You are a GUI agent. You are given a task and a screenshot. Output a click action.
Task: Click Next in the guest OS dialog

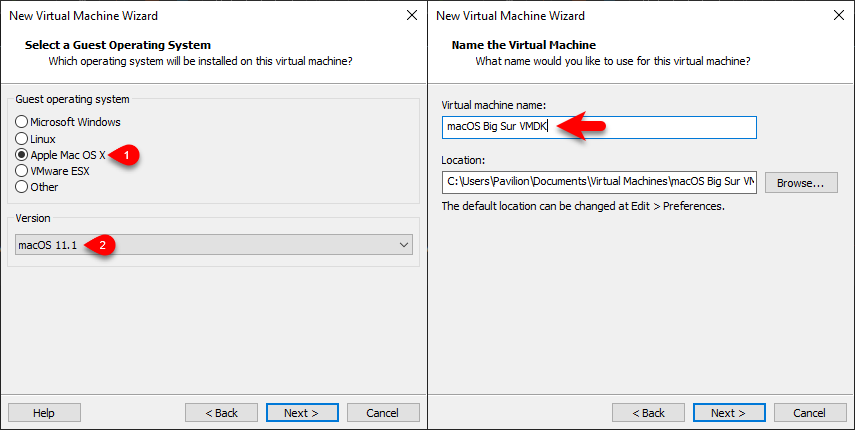302,413
